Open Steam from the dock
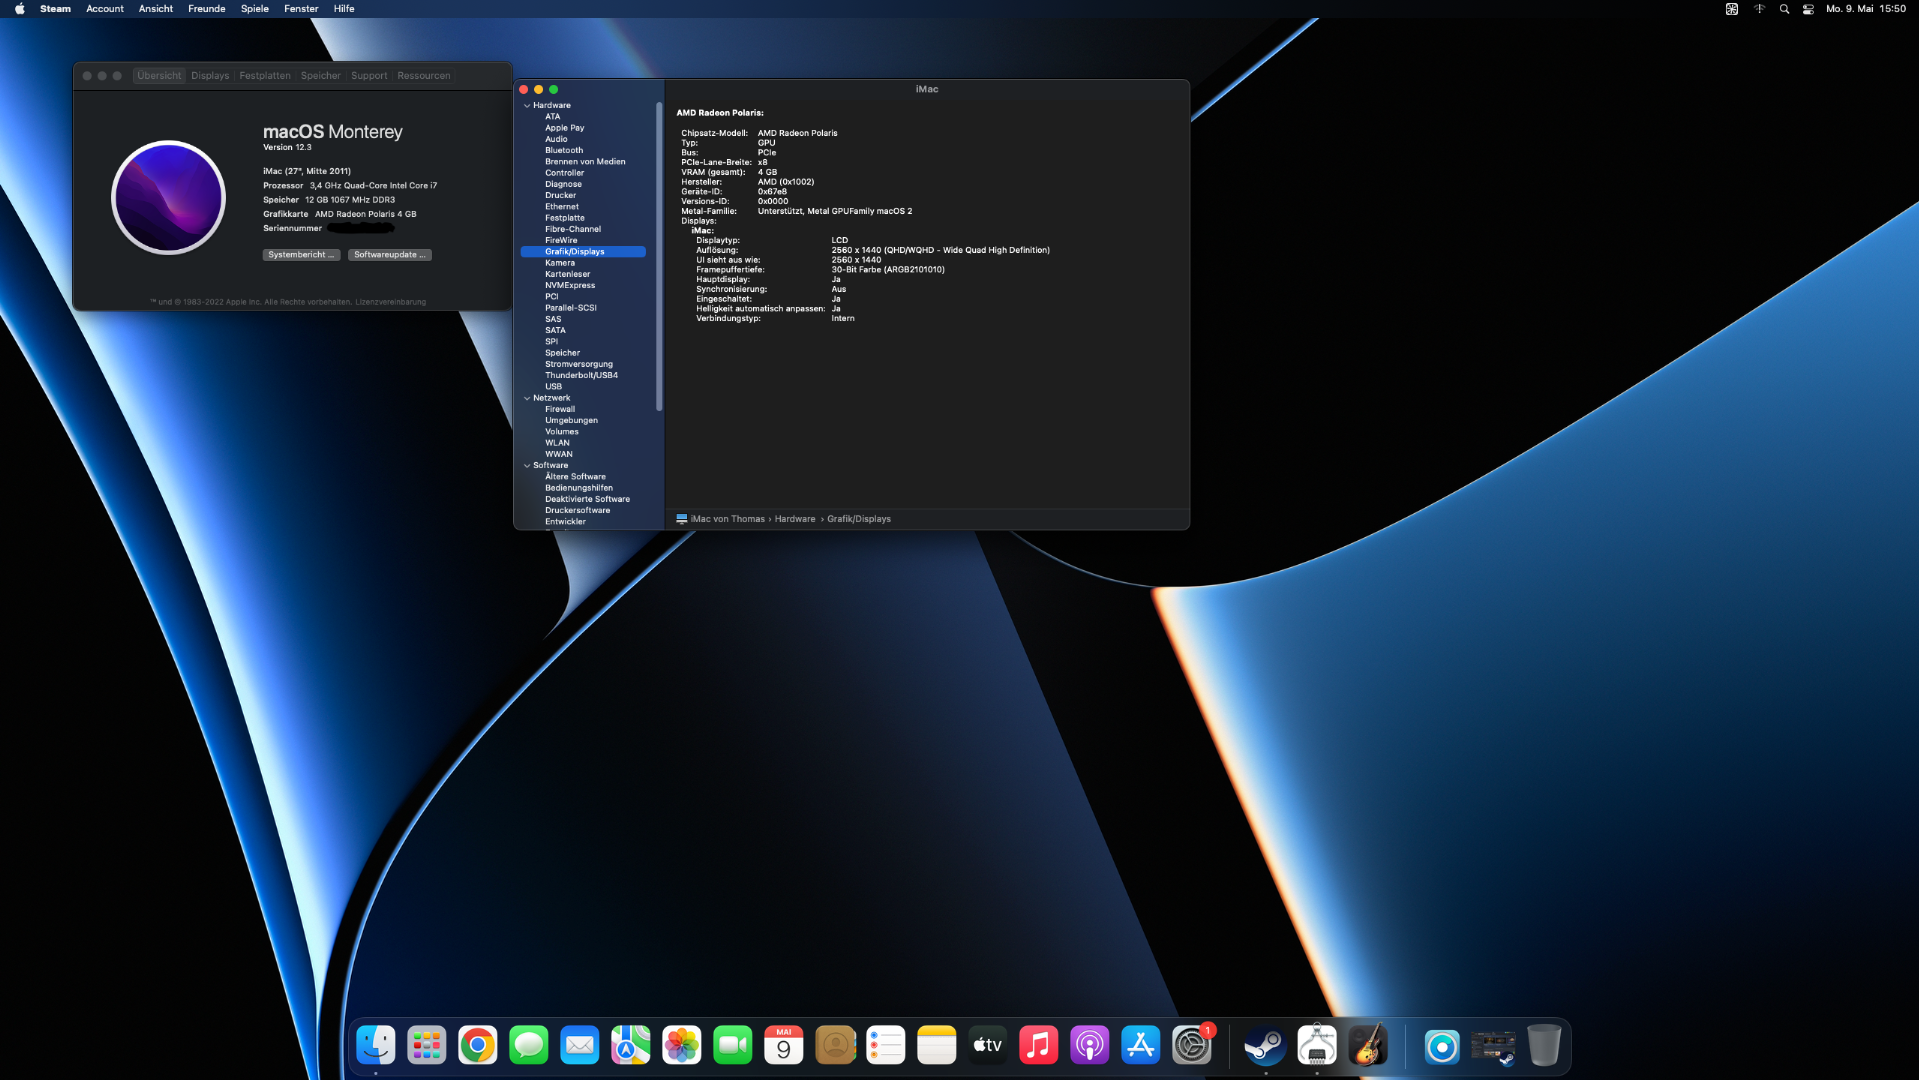 pos(1265,1046)
